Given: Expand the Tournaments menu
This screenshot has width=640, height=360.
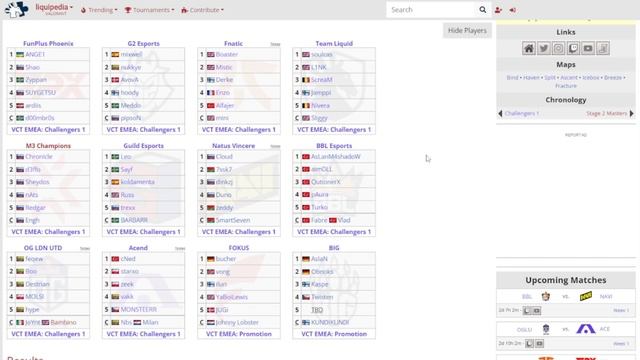Looking at the screenshot, I should [x=149, y=10].
